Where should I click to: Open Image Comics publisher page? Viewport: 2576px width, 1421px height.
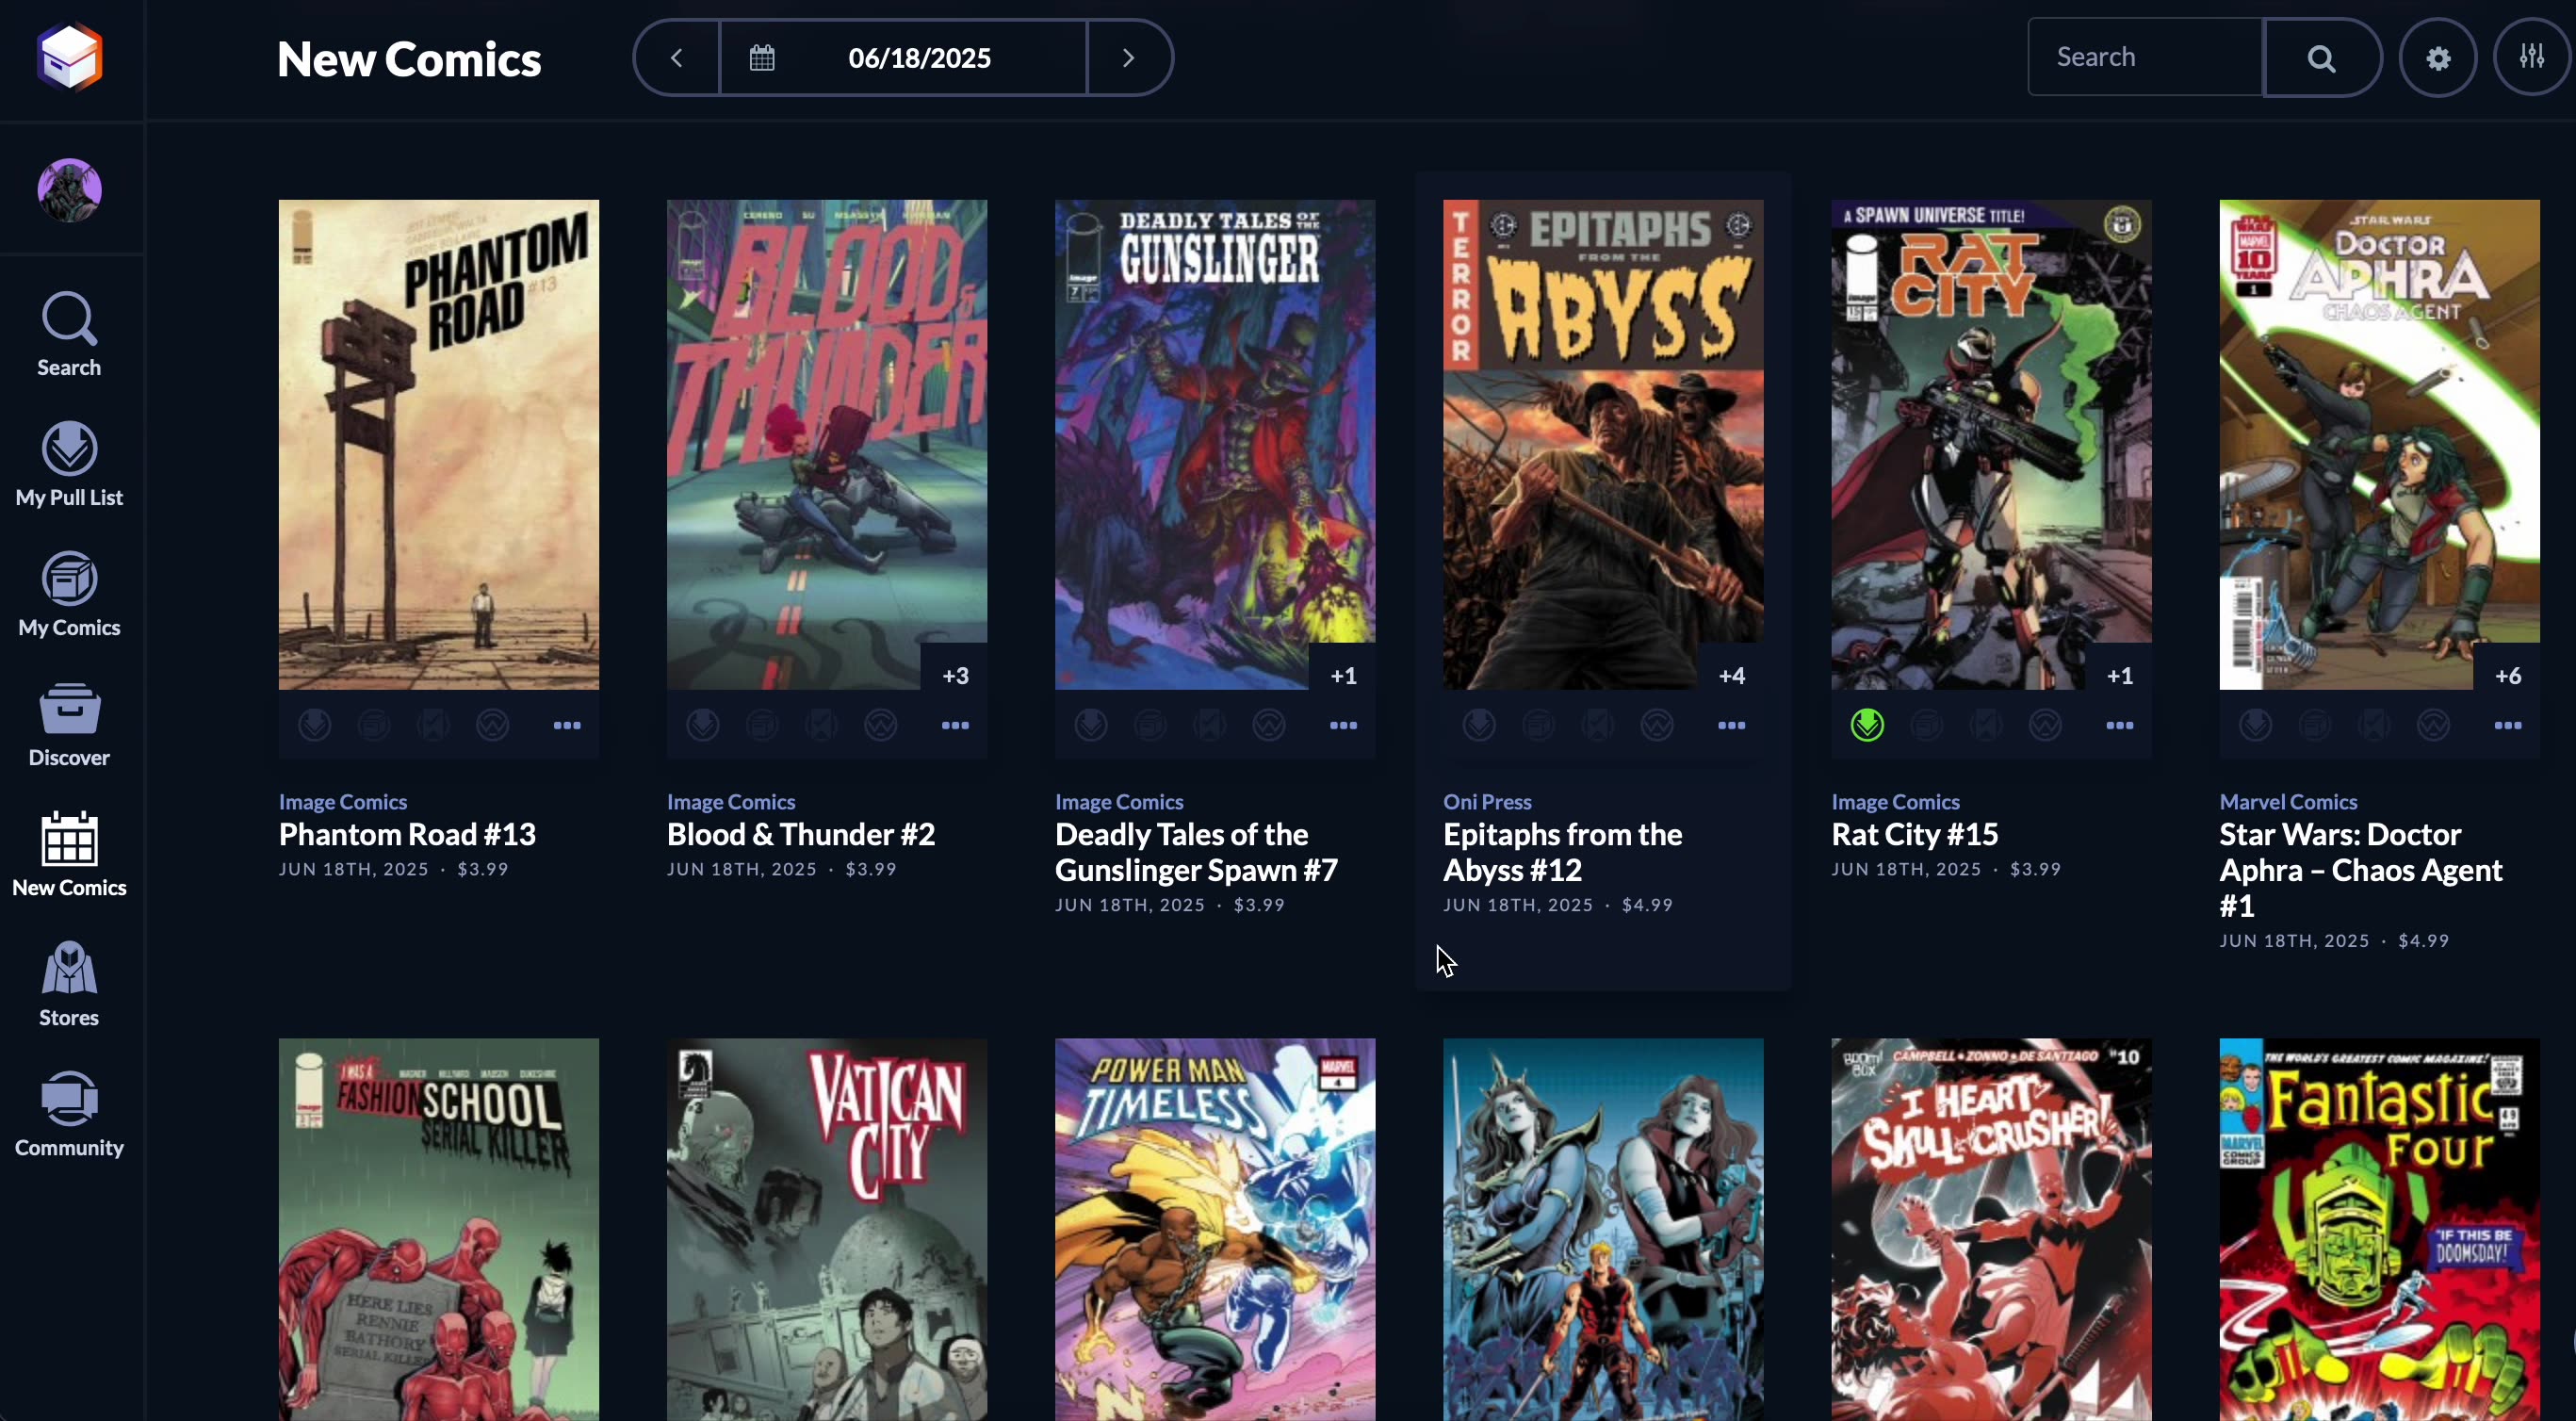[x=342, y=801]
